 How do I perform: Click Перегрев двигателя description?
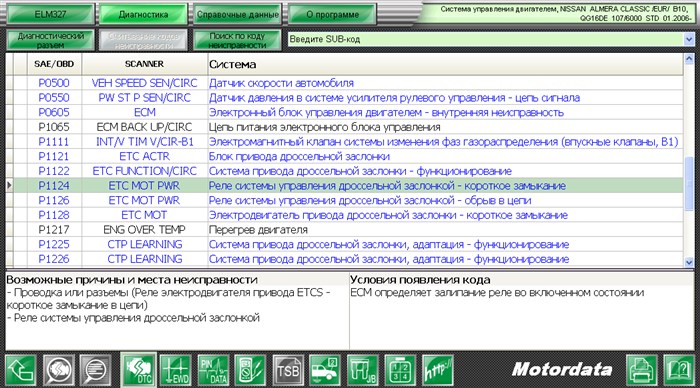tap(258, 230)
